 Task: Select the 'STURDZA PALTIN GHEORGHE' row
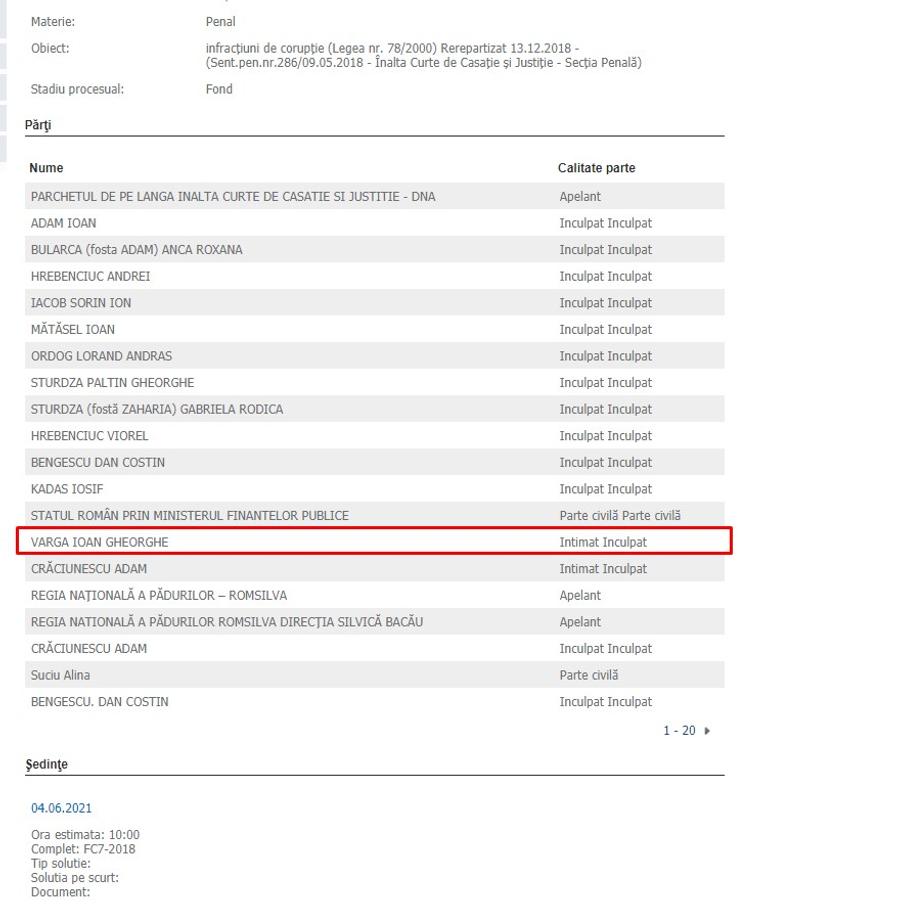coord(374,383)
